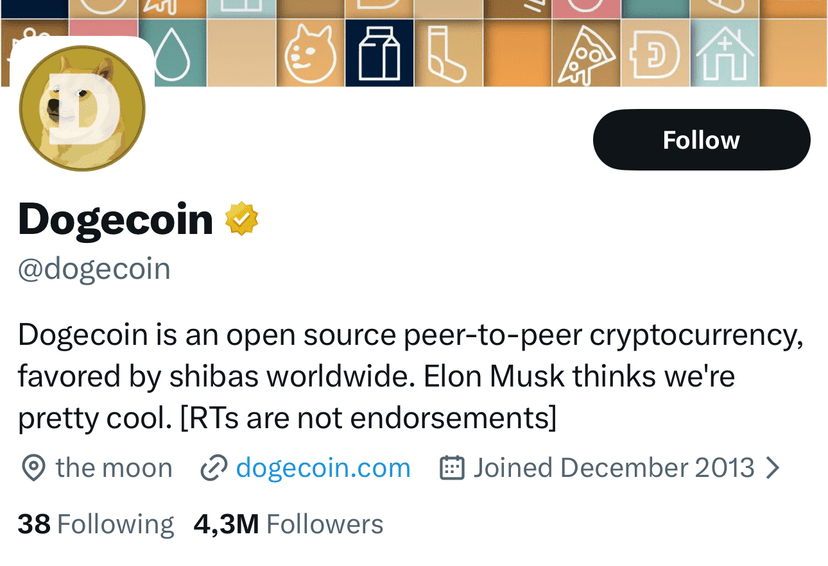Click the doge face banner tile
The height and width of the screenshot is (566, 828).
click(x=310, y=55)
